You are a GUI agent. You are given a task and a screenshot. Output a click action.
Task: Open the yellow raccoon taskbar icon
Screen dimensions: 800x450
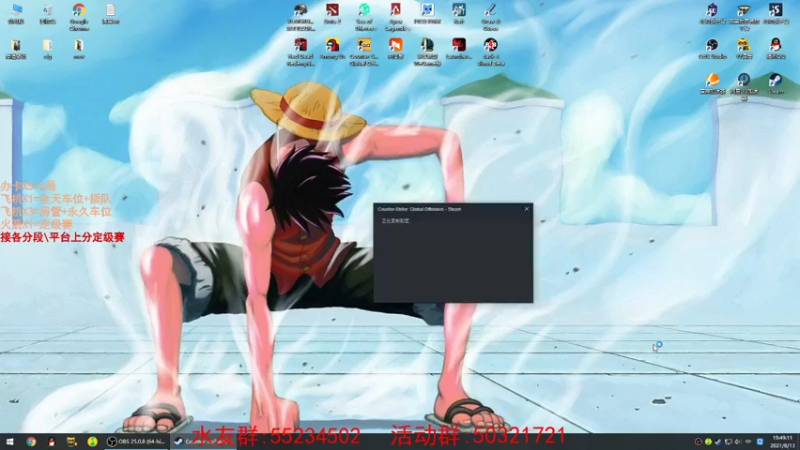click(x=71, y=441)
